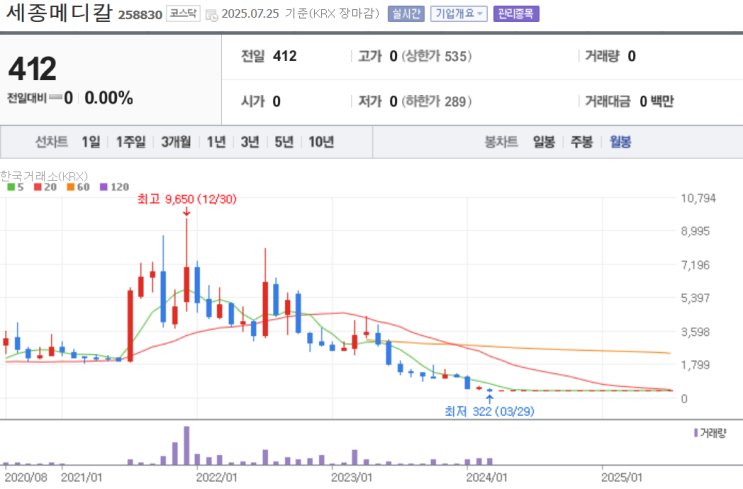This screenshot has width=743, height=489.
Task: Switch to 주봉 weekly candle chart
Action: point(581,142)
